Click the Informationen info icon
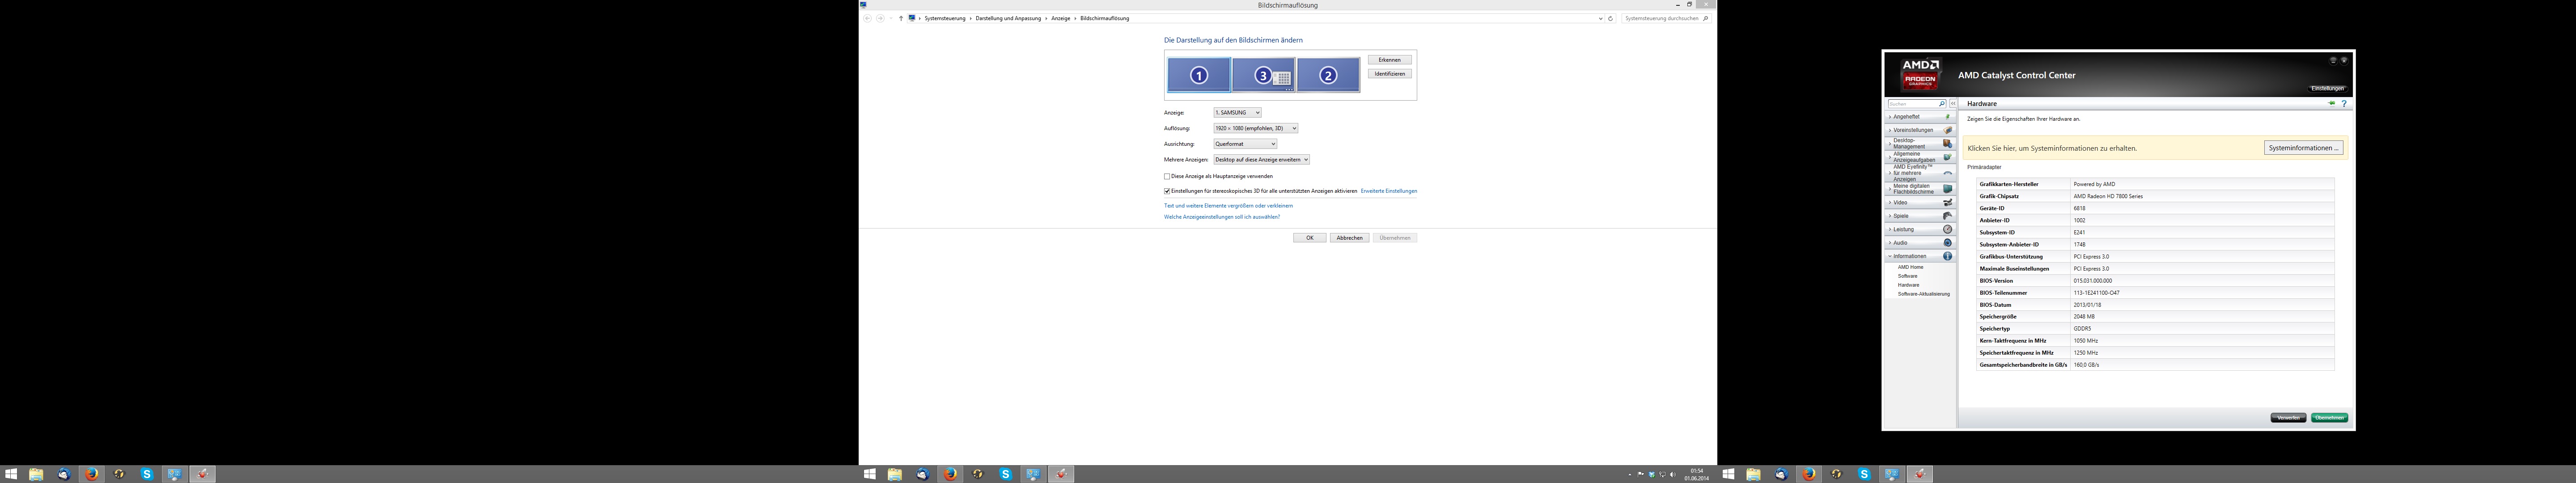 coord(1947,256)
